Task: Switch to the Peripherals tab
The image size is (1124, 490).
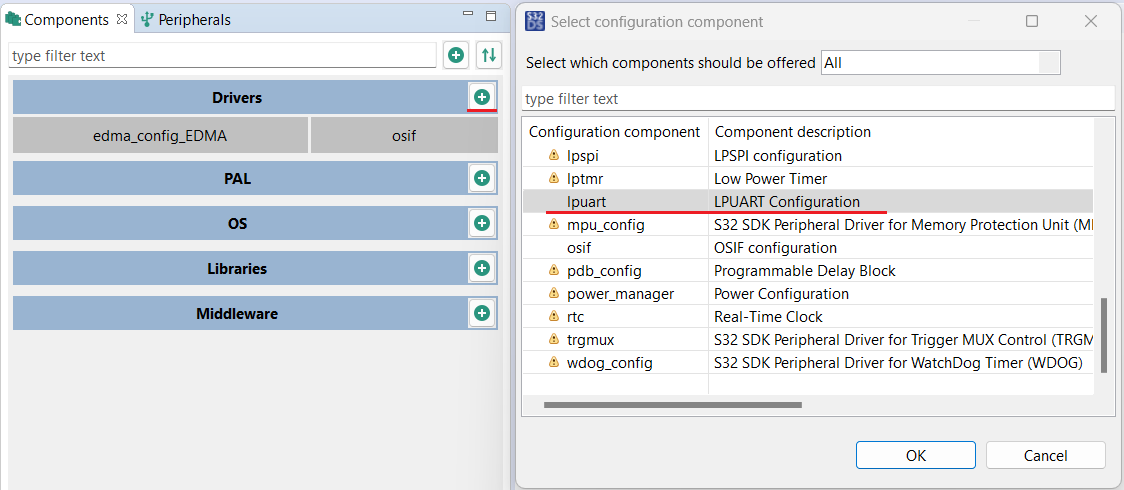Action: click(x=186, y=19)
